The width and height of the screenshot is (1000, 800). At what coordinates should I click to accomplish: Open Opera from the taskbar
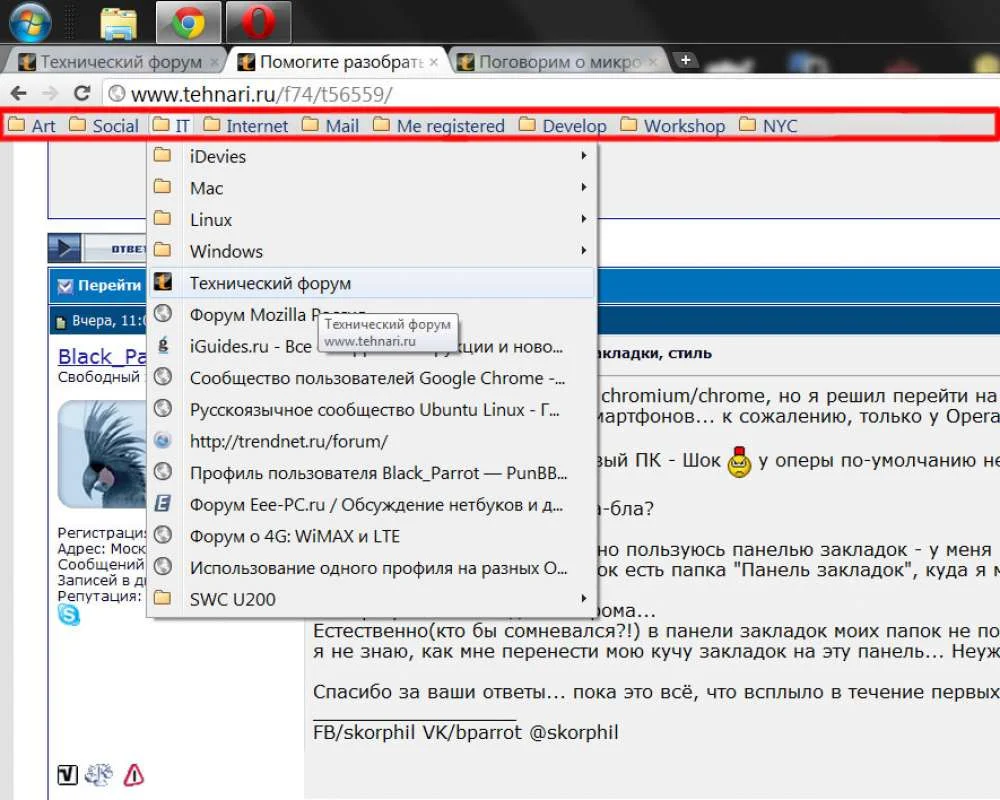tap(258, 23)
